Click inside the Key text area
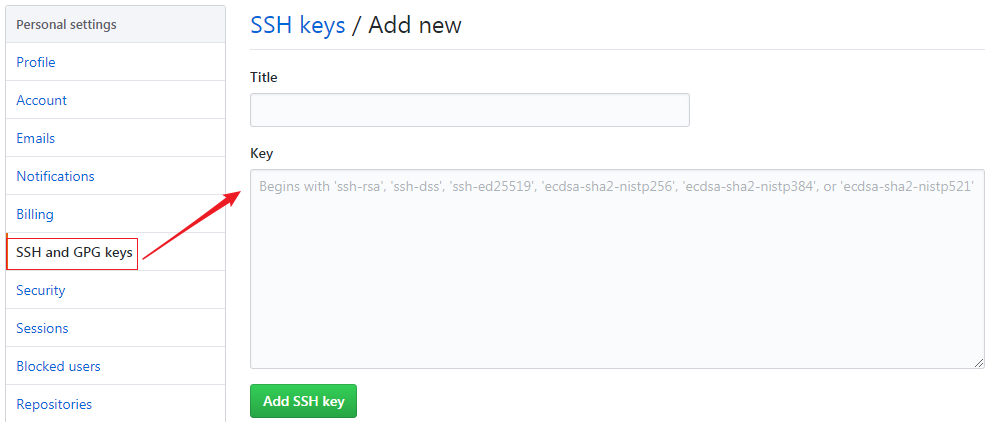Viewport: 987px width, 422px height. click(x=617, y=269)
